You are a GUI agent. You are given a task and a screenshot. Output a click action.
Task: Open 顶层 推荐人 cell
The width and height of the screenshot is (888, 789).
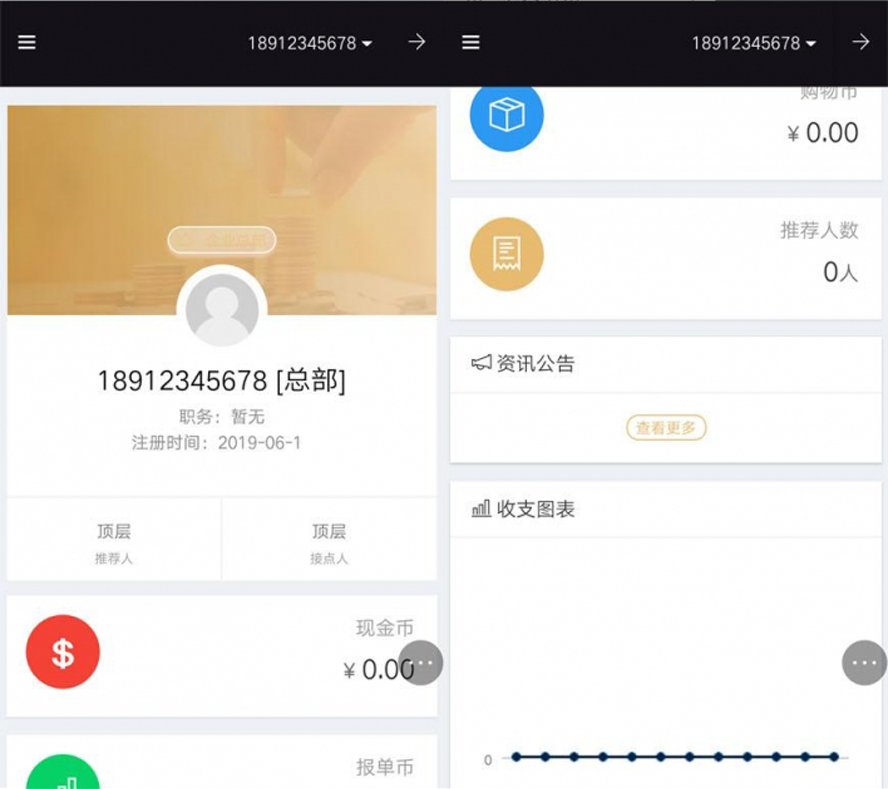coord(114,539)
